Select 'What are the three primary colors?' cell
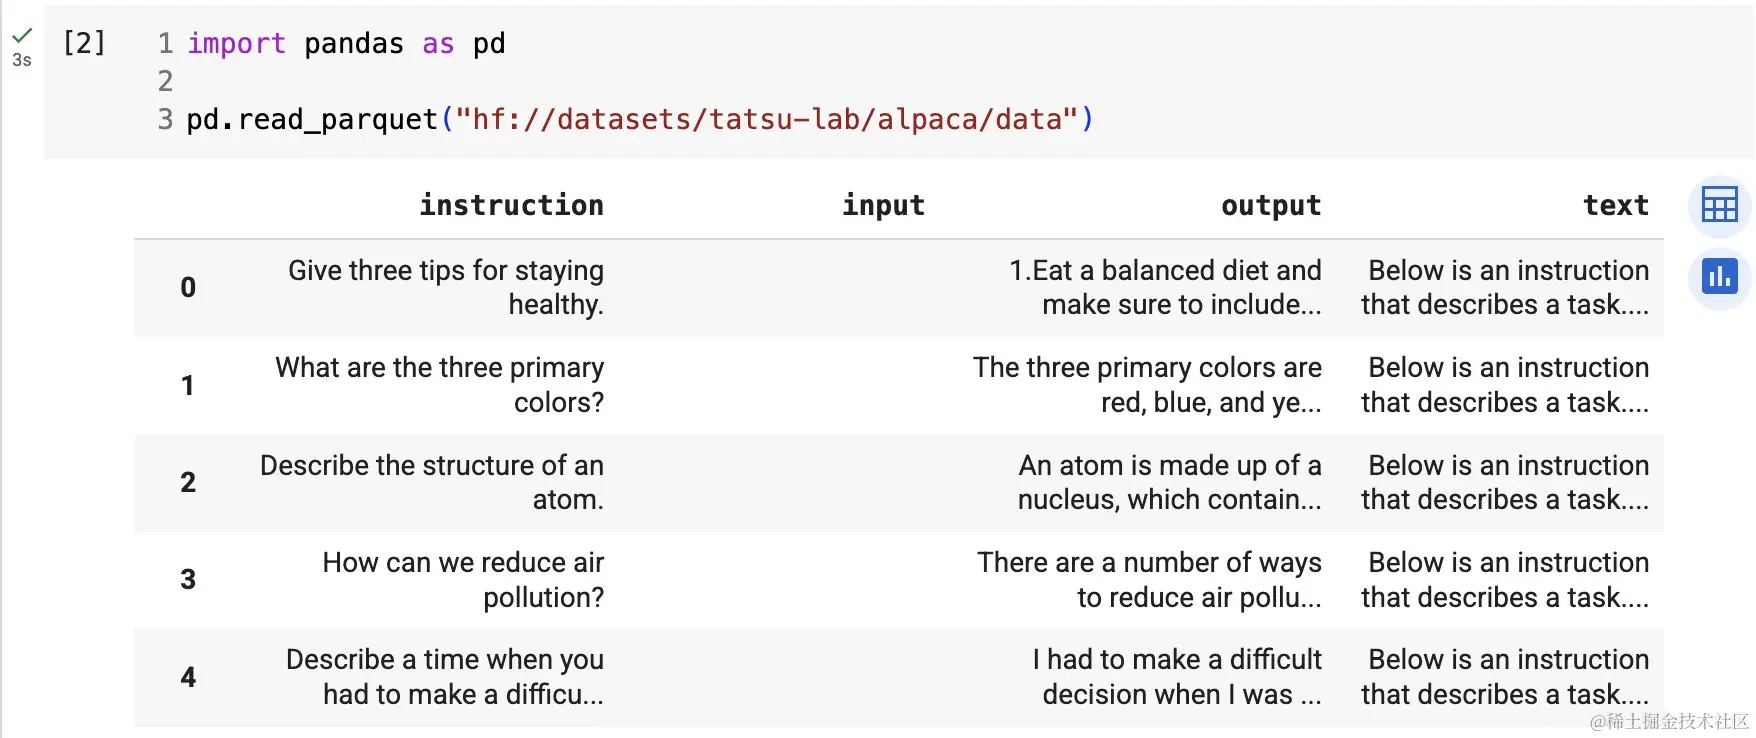 [x=440, y=385]
